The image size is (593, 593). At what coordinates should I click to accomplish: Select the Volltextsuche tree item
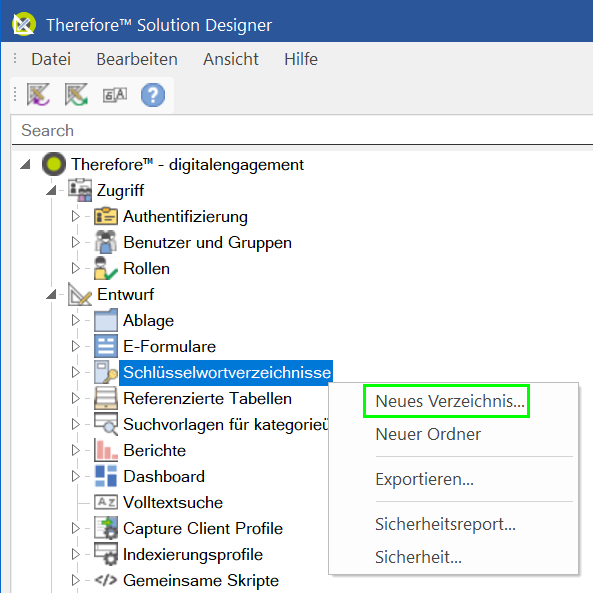click(173, 502)
